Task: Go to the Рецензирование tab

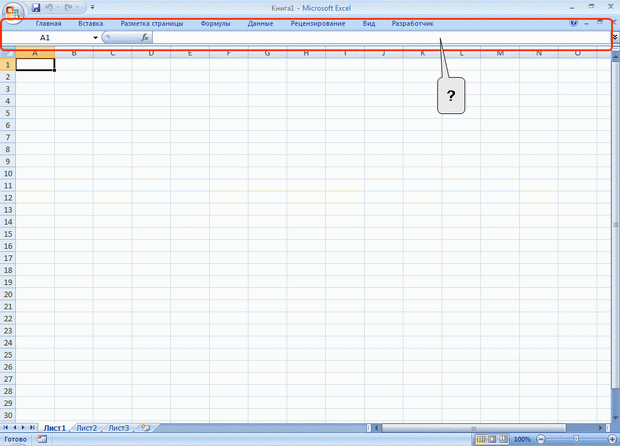Action: [318, 24]
